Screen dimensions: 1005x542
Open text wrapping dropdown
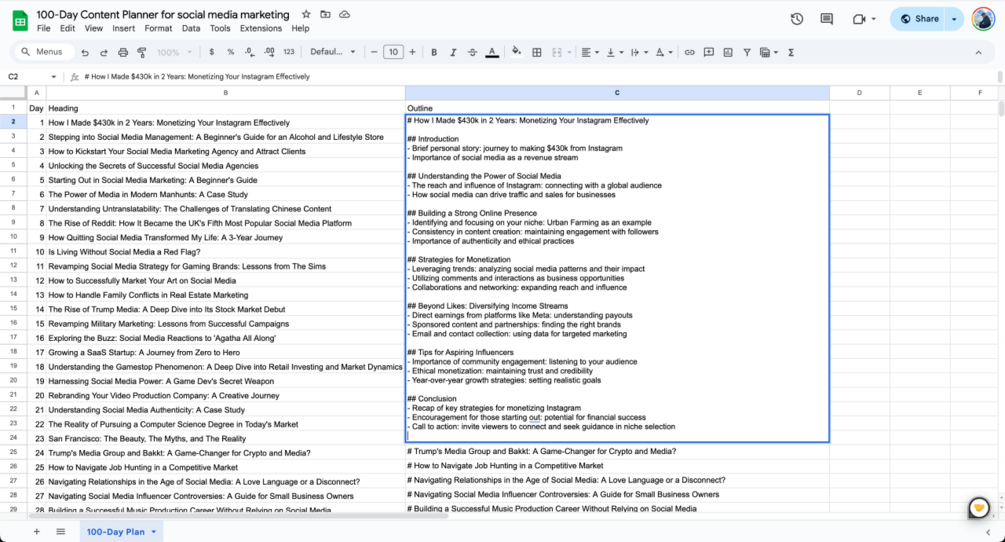coord(638,53)
